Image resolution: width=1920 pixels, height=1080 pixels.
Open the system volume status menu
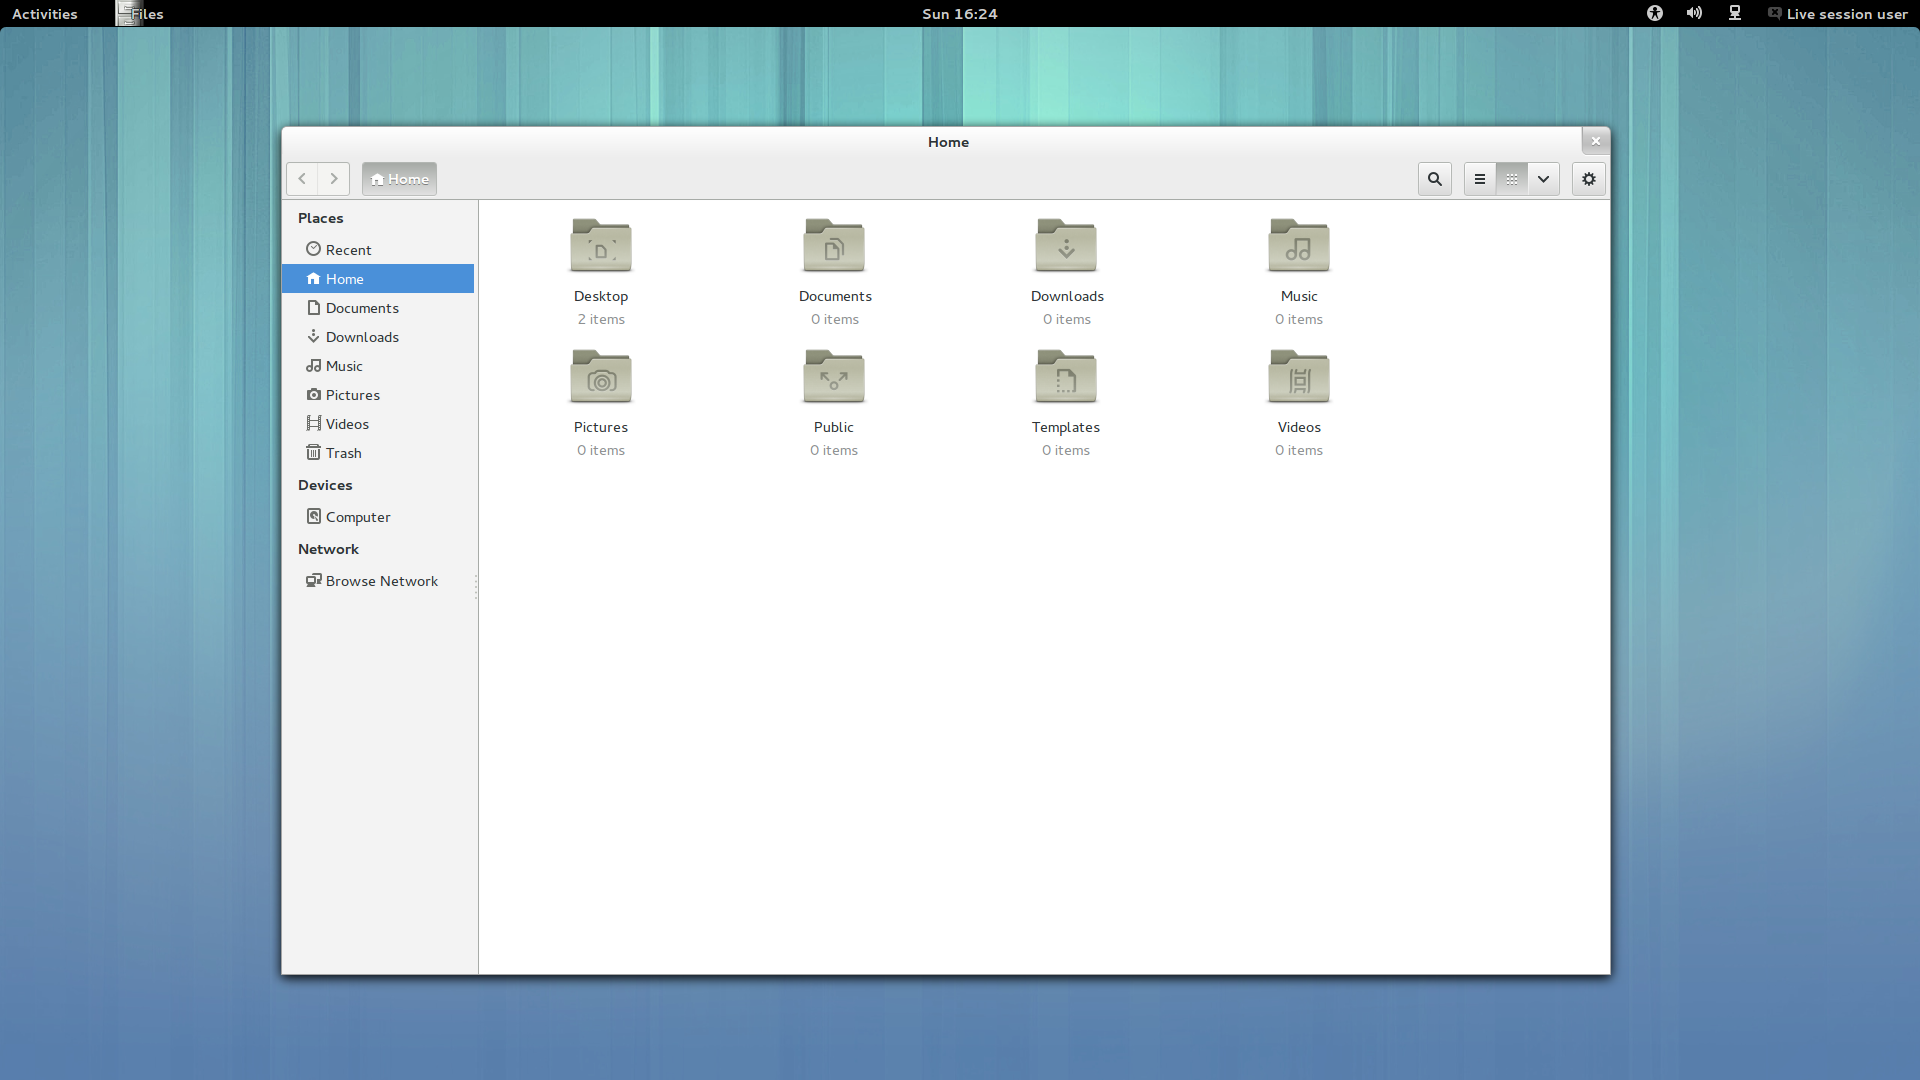tap(1693, 13)
